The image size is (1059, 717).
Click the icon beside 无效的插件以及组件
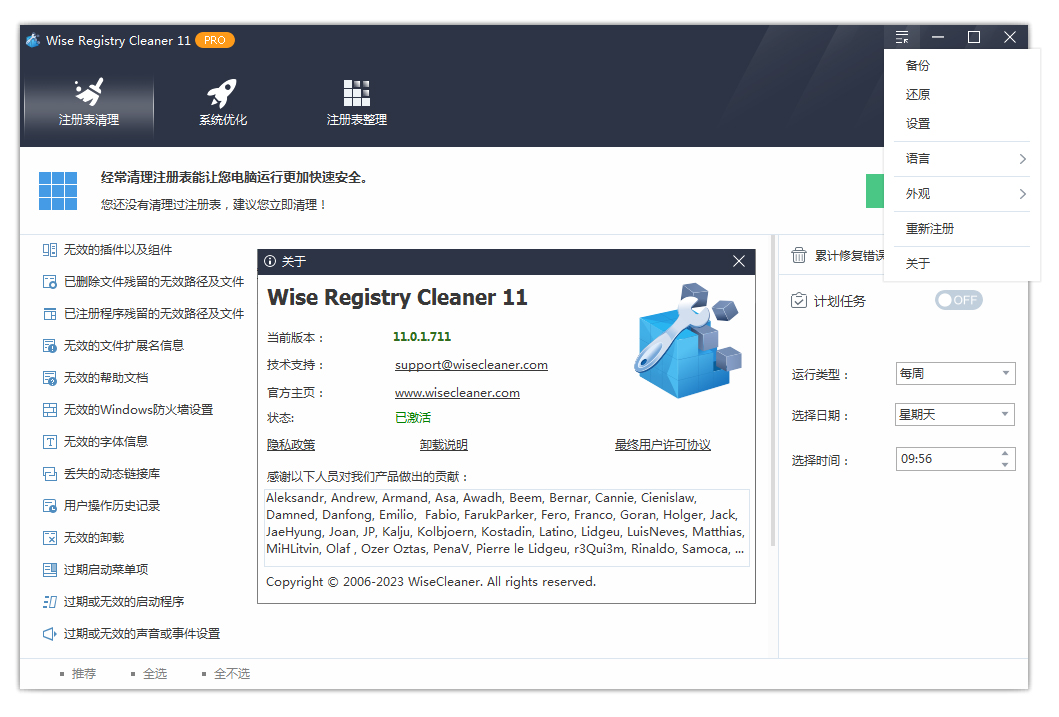49,250
